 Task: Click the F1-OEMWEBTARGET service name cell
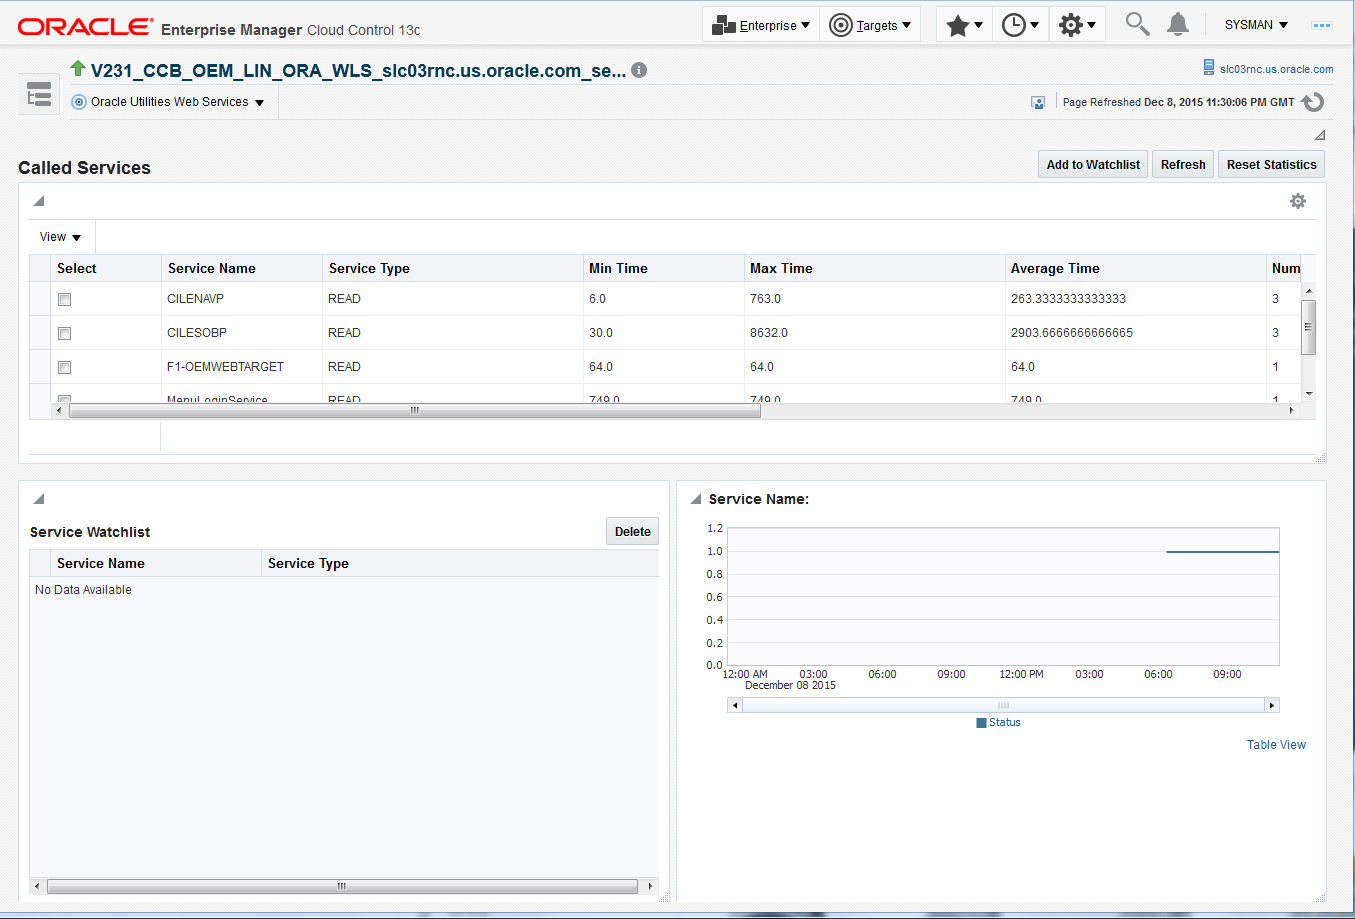[225, 367]
